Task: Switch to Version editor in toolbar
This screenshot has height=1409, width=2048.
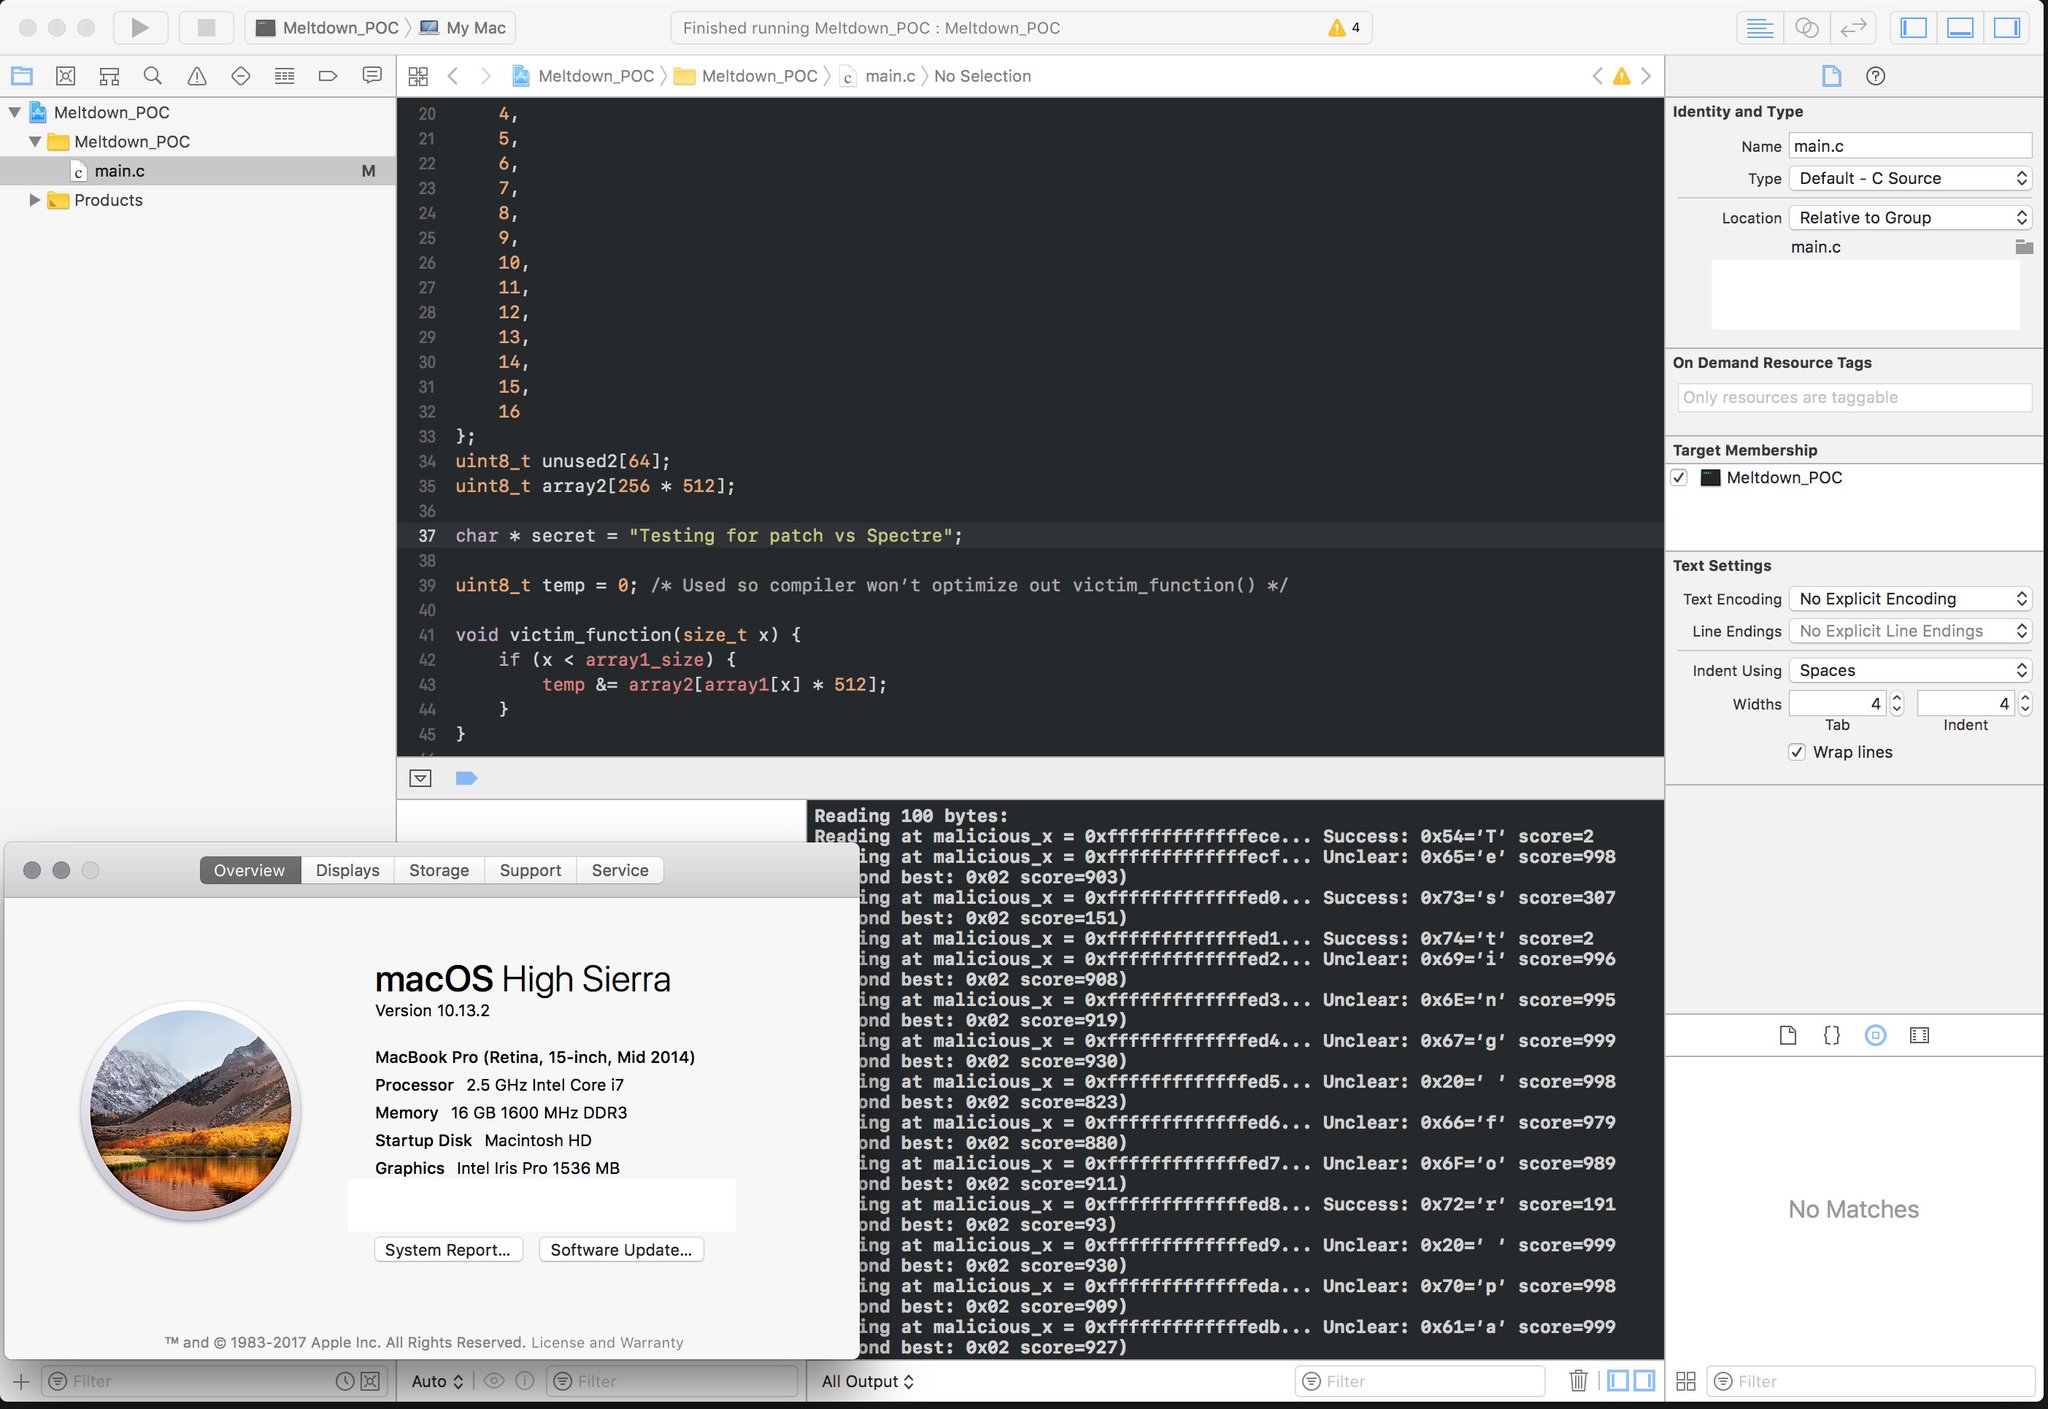Action: [x=1853, y=27]
